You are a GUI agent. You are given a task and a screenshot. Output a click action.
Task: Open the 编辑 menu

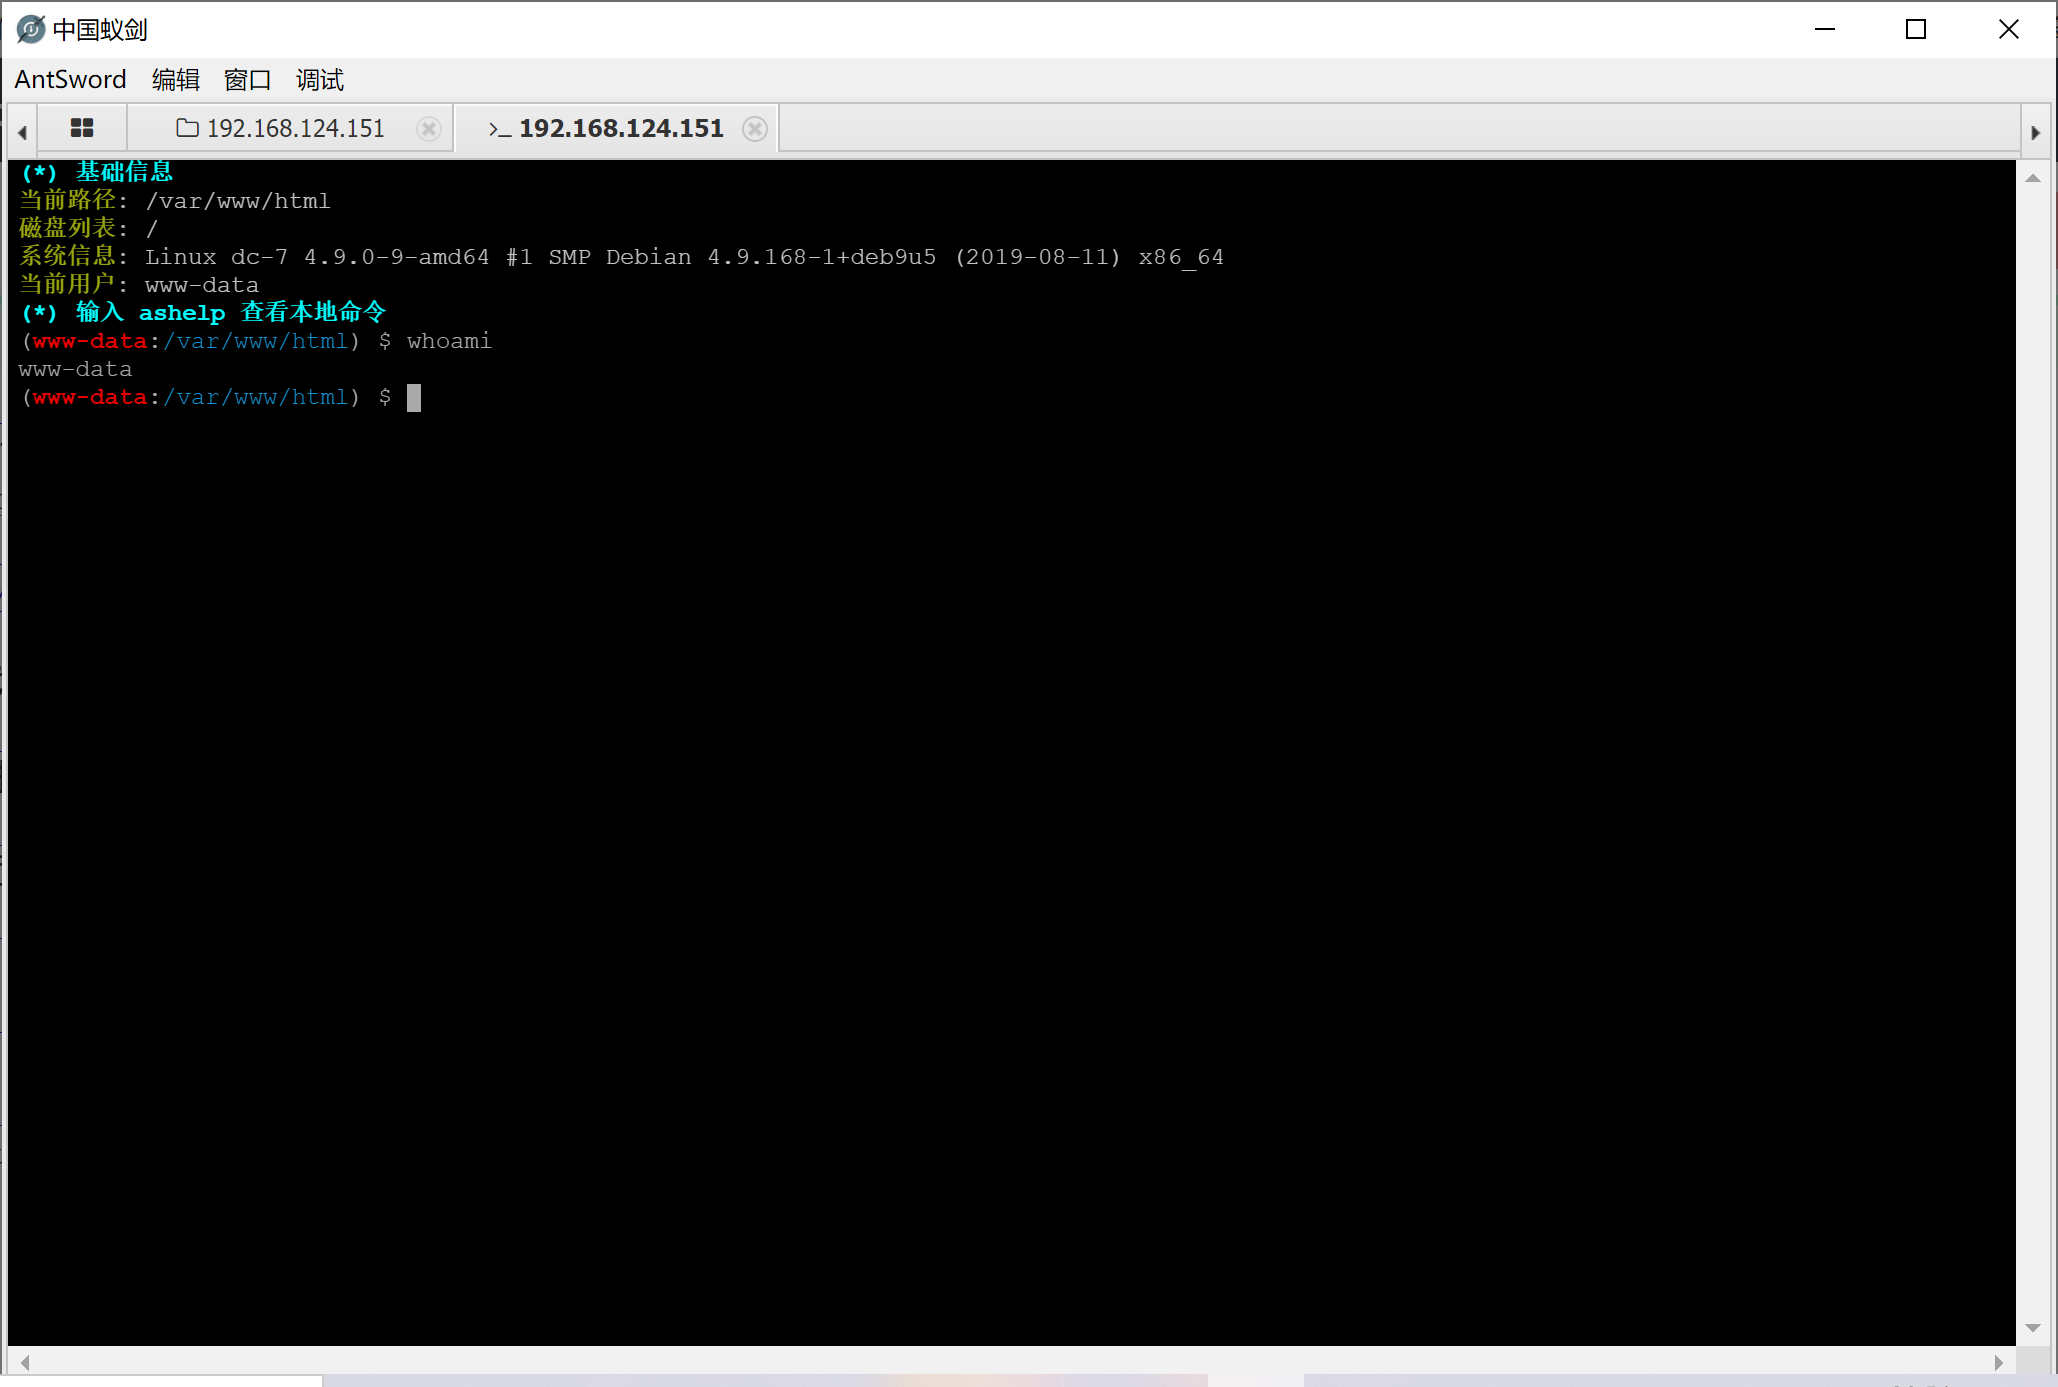(x=176, y=79)
